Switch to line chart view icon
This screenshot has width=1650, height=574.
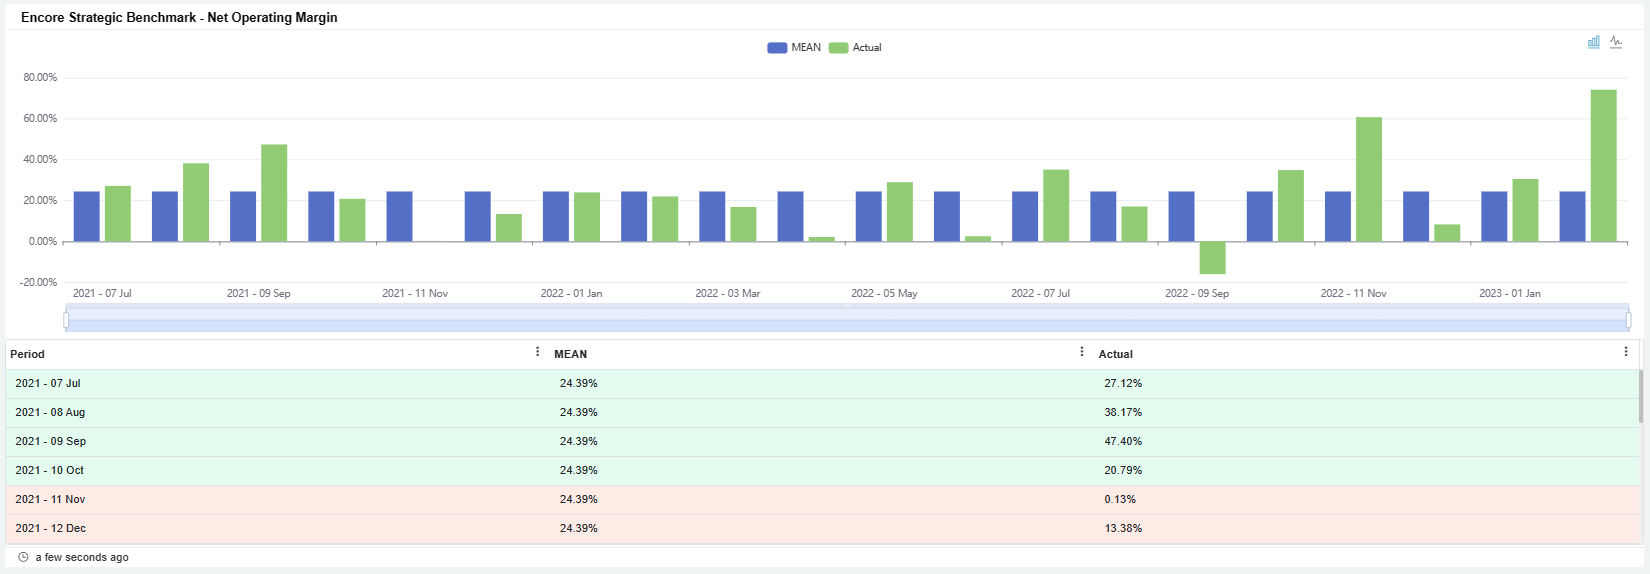pos(1616,42)
